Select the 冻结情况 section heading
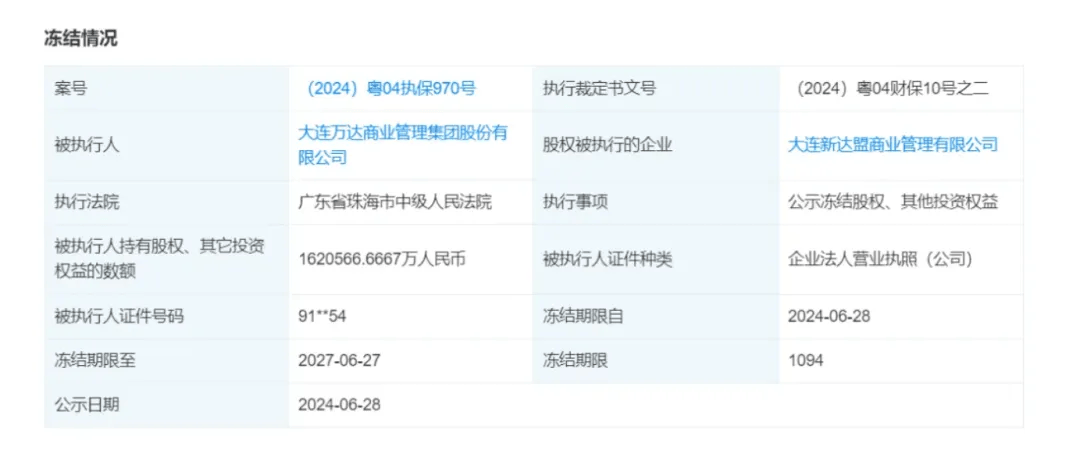The width and height of the screenshot is (1080, 465). pyautogui.click(x=81, y=38)
